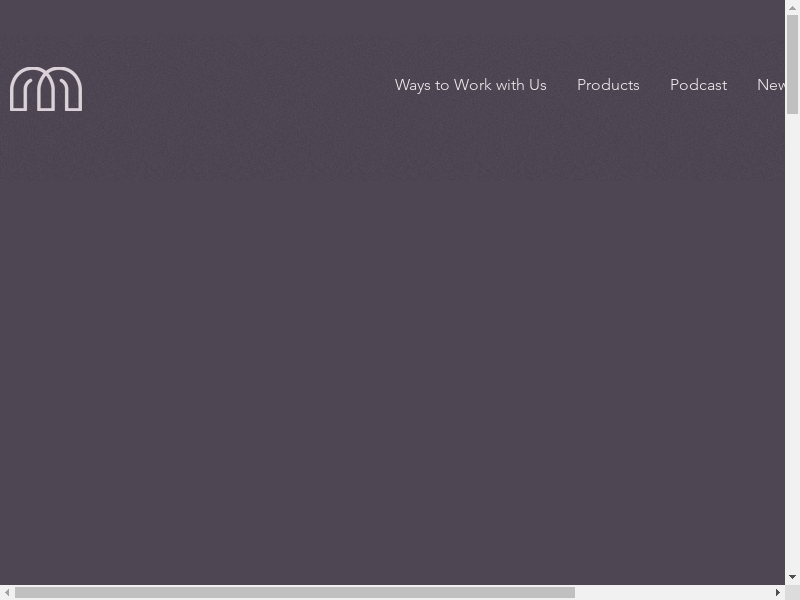The image size is (800, 600).
Task: Select the word Products in the header
Action: point(608,85)
